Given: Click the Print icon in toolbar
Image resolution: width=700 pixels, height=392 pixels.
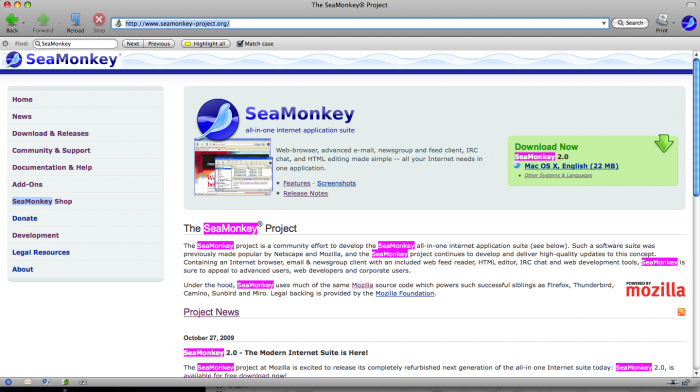Looking at the screenshot, I should (662, 20).
